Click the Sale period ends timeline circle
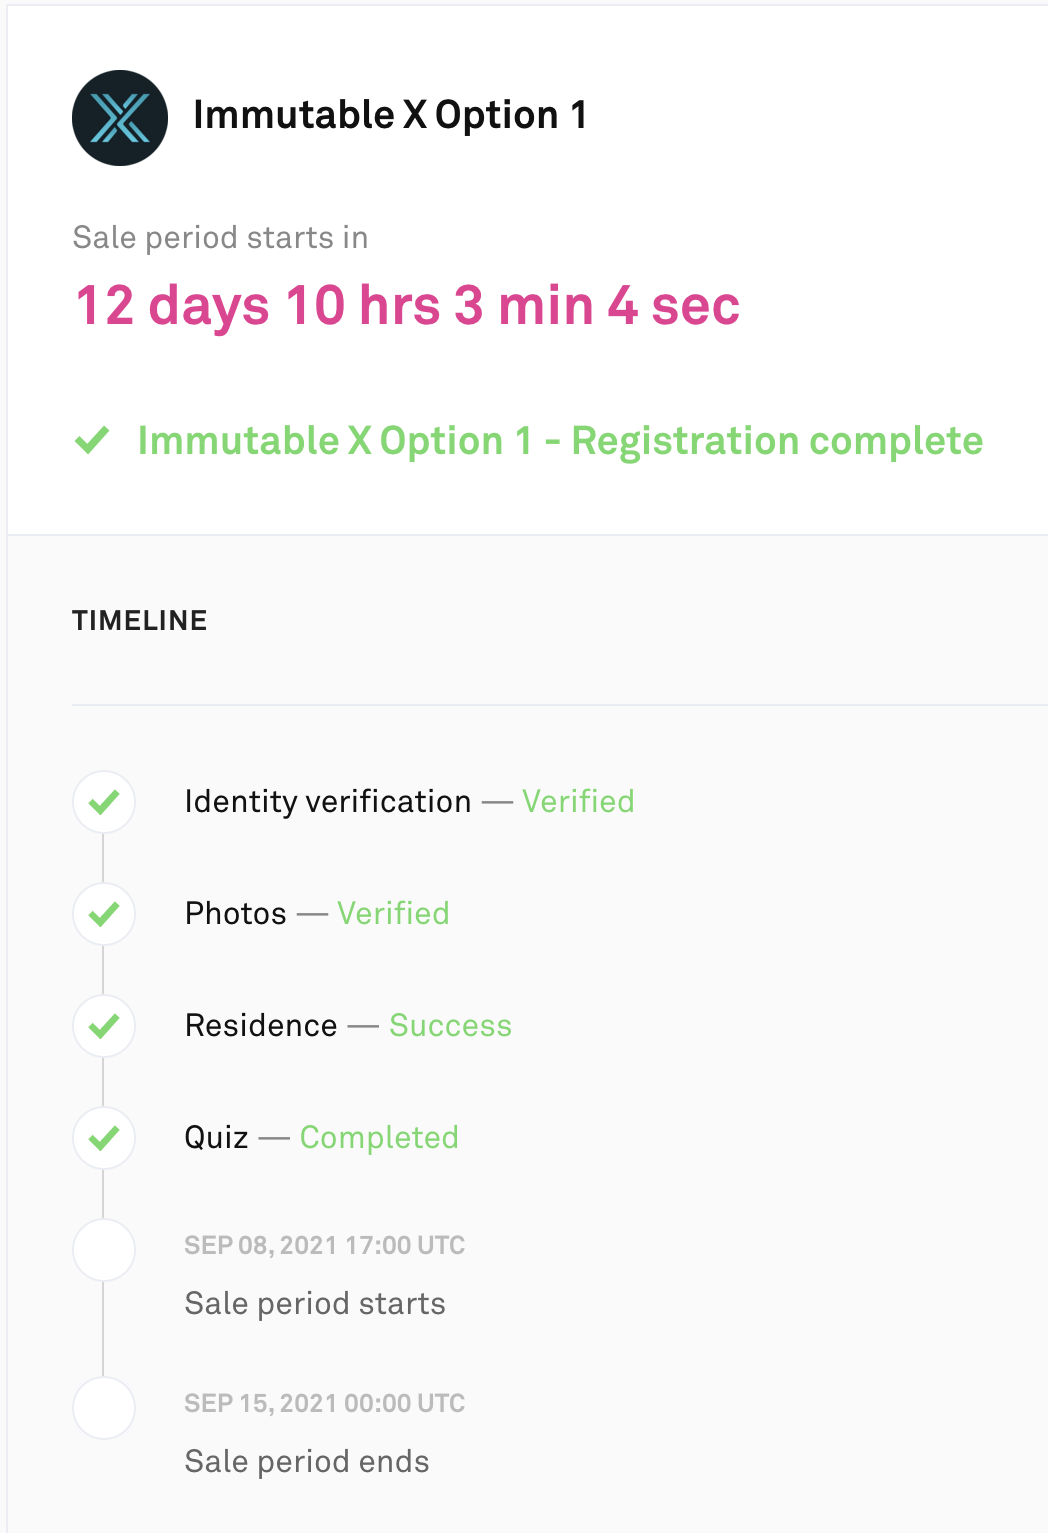 (x=104, y=1407)
